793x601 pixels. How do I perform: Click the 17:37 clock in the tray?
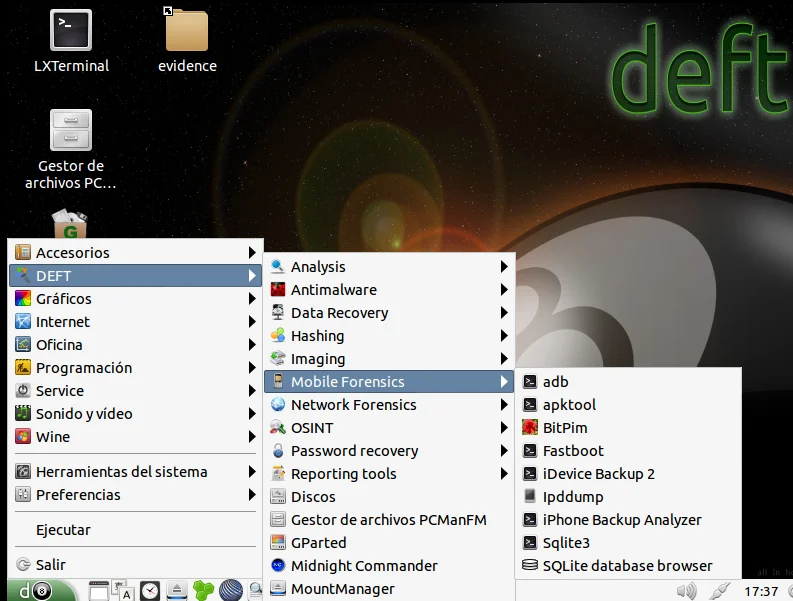tap(761, 591)
